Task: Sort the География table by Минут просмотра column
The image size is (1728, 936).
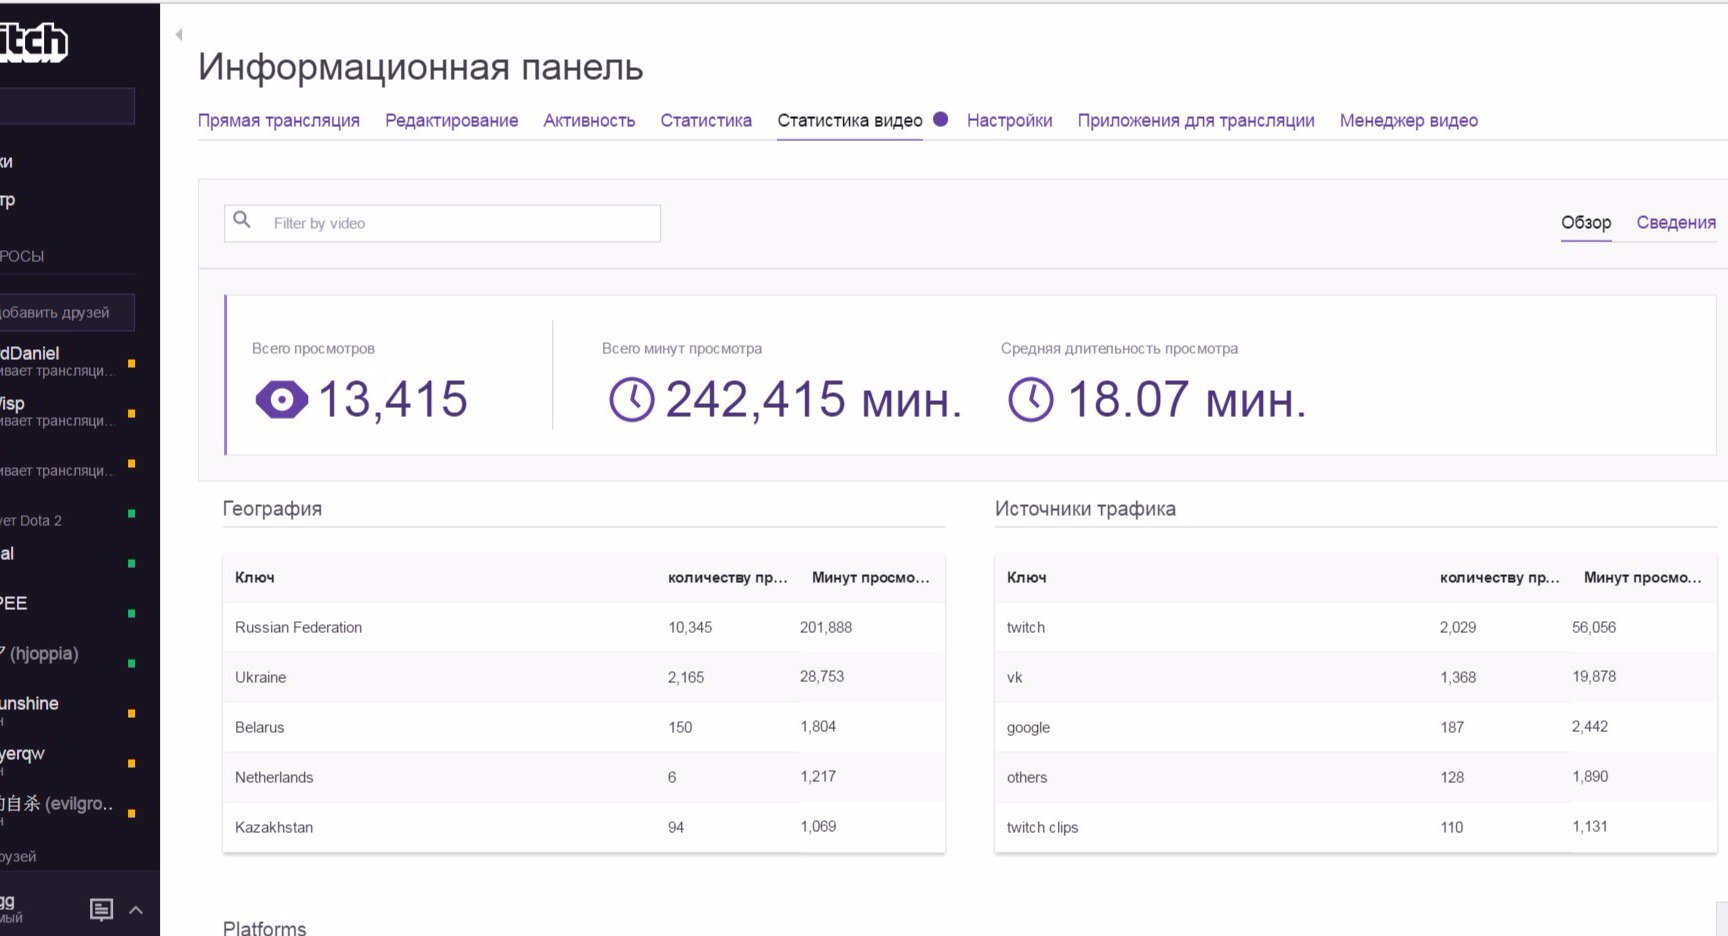Action: click(870, 577)
